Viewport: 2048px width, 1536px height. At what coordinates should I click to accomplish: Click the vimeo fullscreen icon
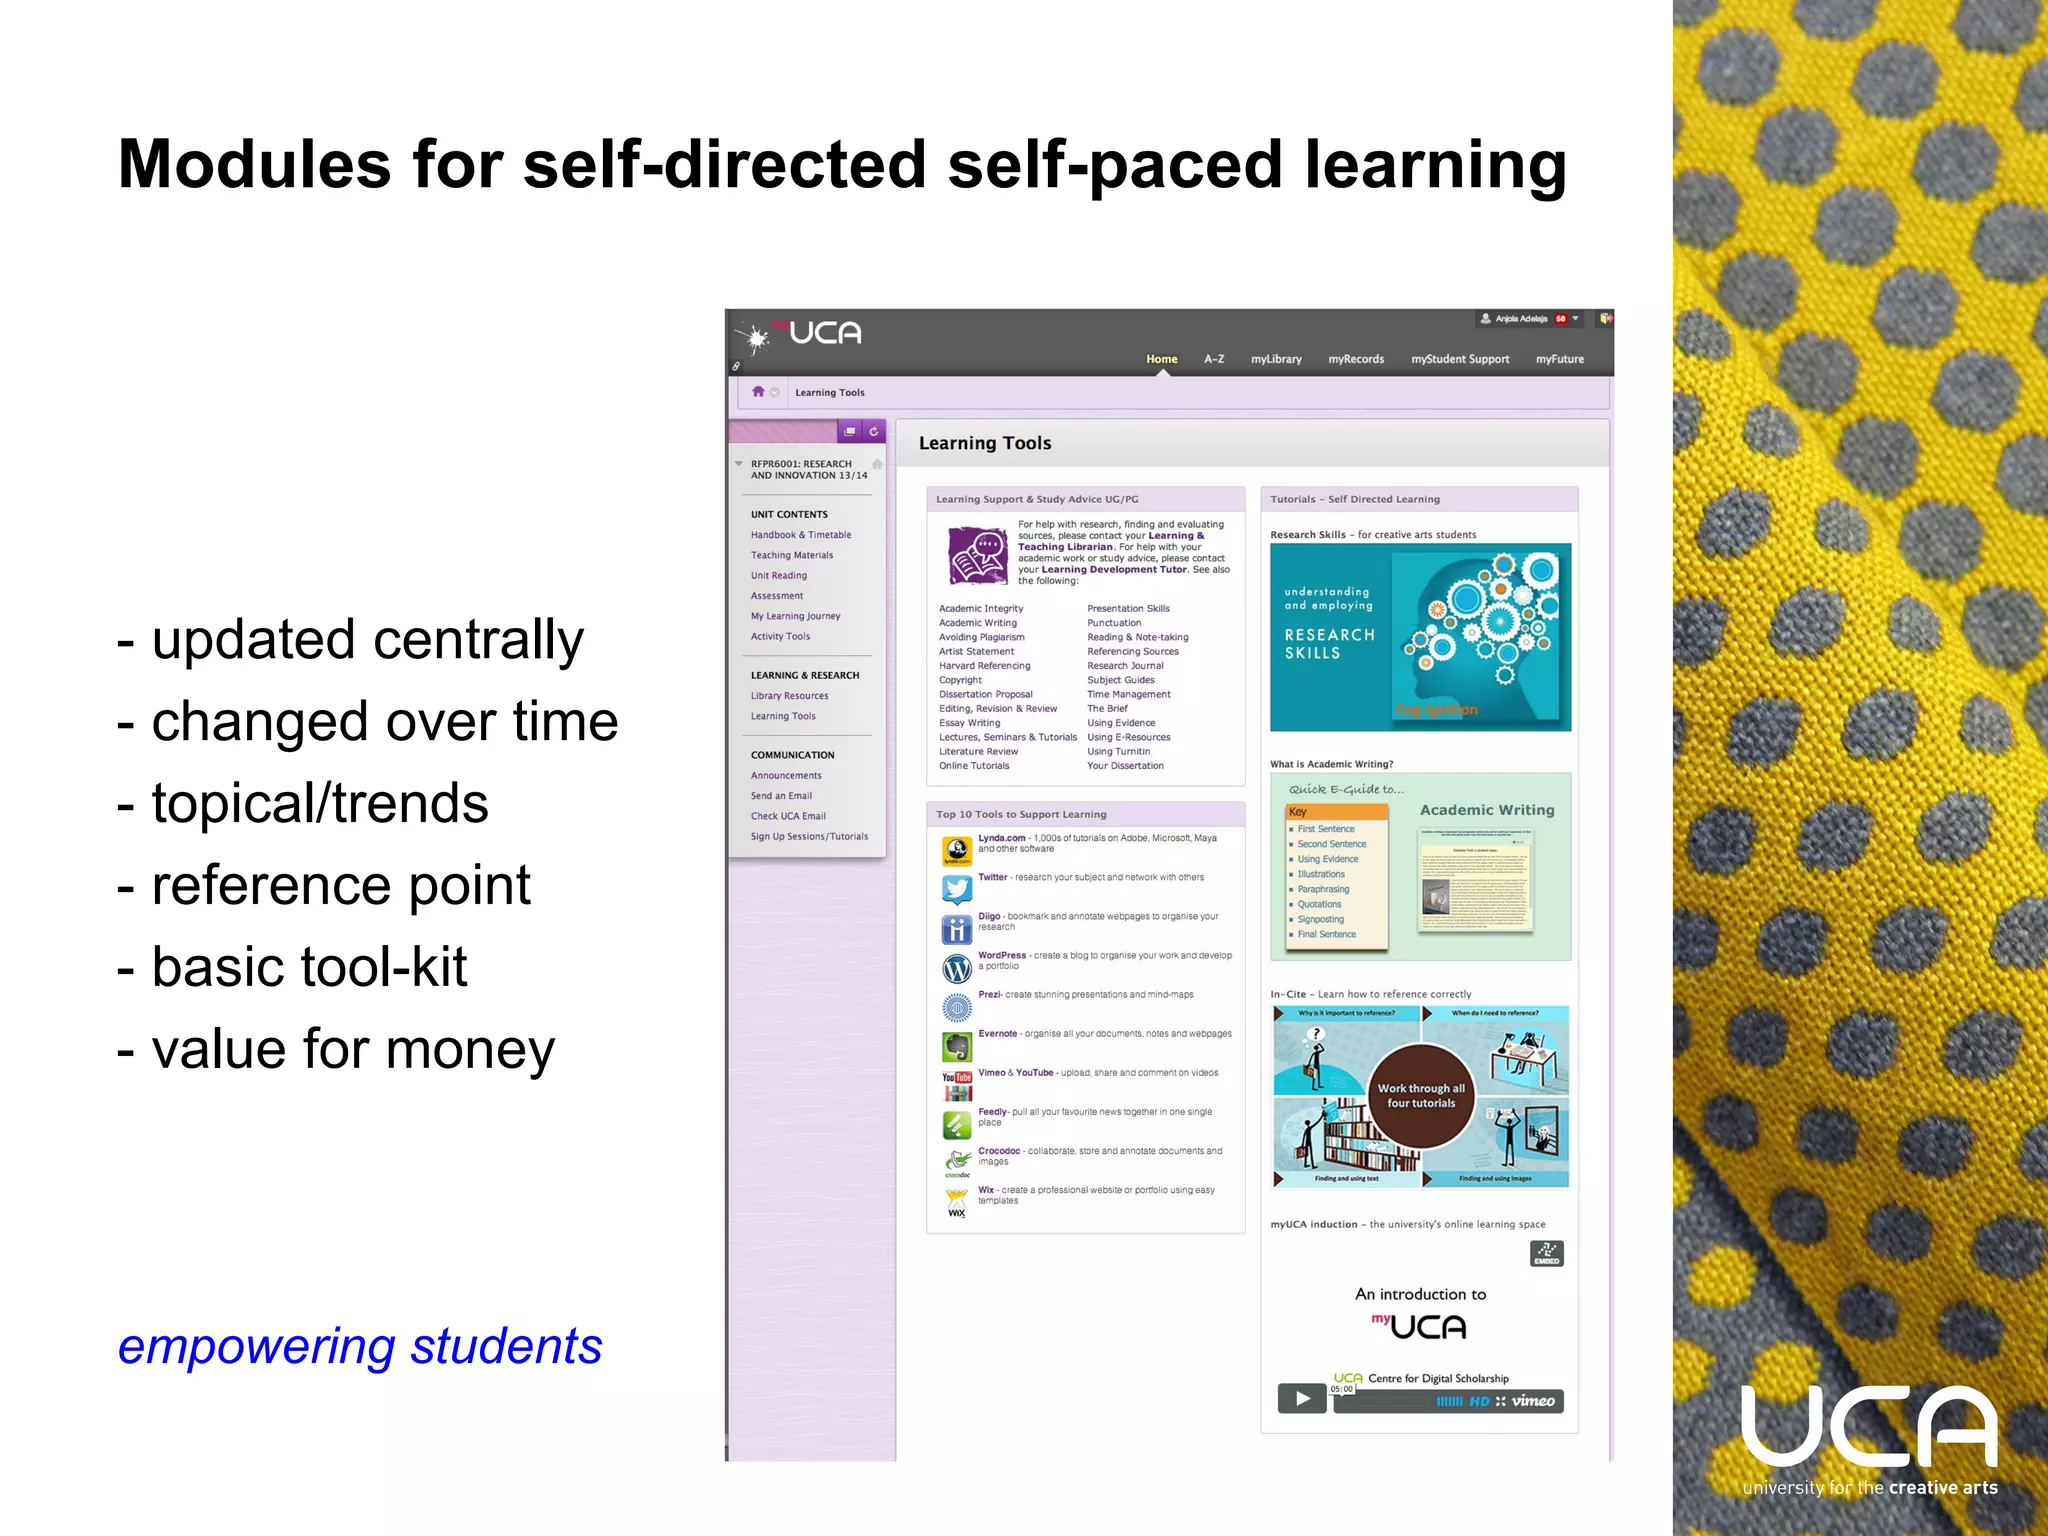pyautogui.click(x=1500, y=1401)
